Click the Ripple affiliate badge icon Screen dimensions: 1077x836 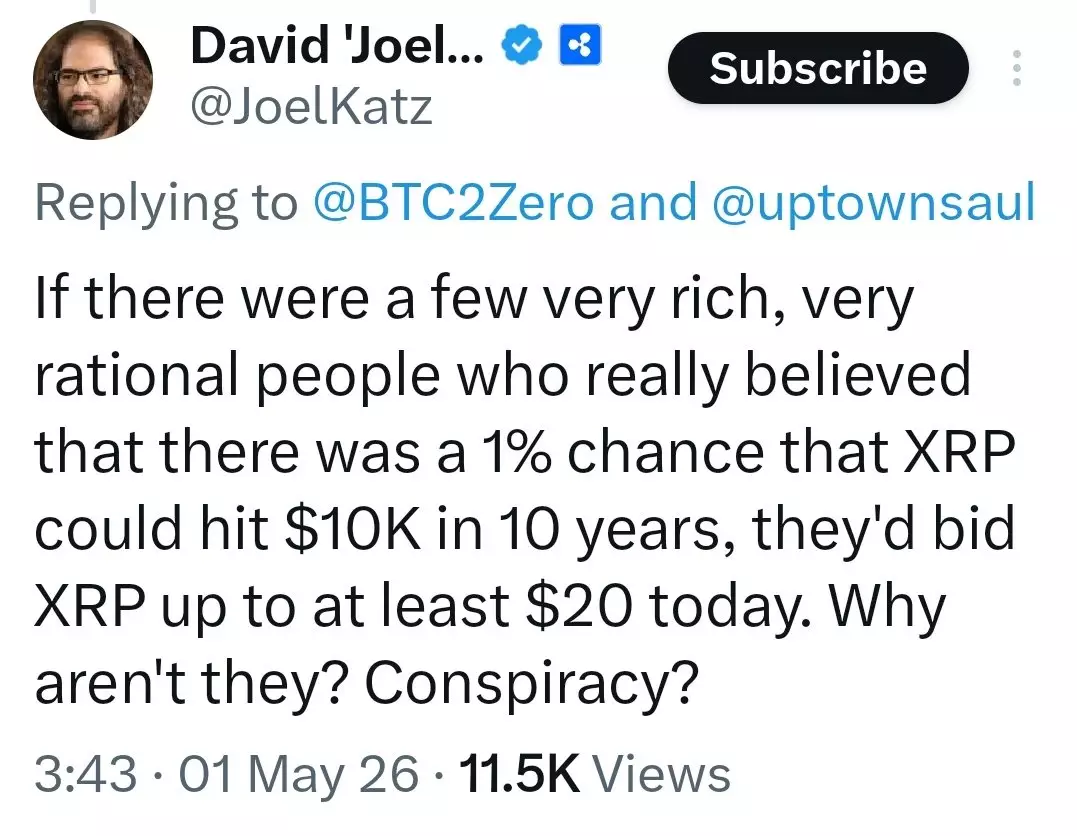click(580, 45)
